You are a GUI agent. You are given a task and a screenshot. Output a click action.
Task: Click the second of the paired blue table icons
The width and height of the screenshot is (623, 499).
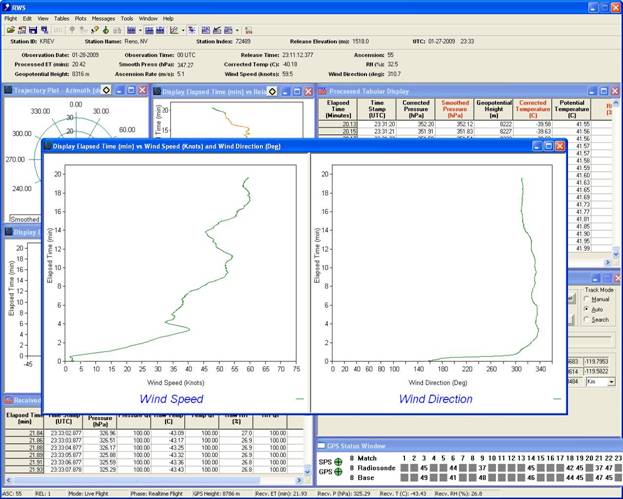(x=160, y=30)
